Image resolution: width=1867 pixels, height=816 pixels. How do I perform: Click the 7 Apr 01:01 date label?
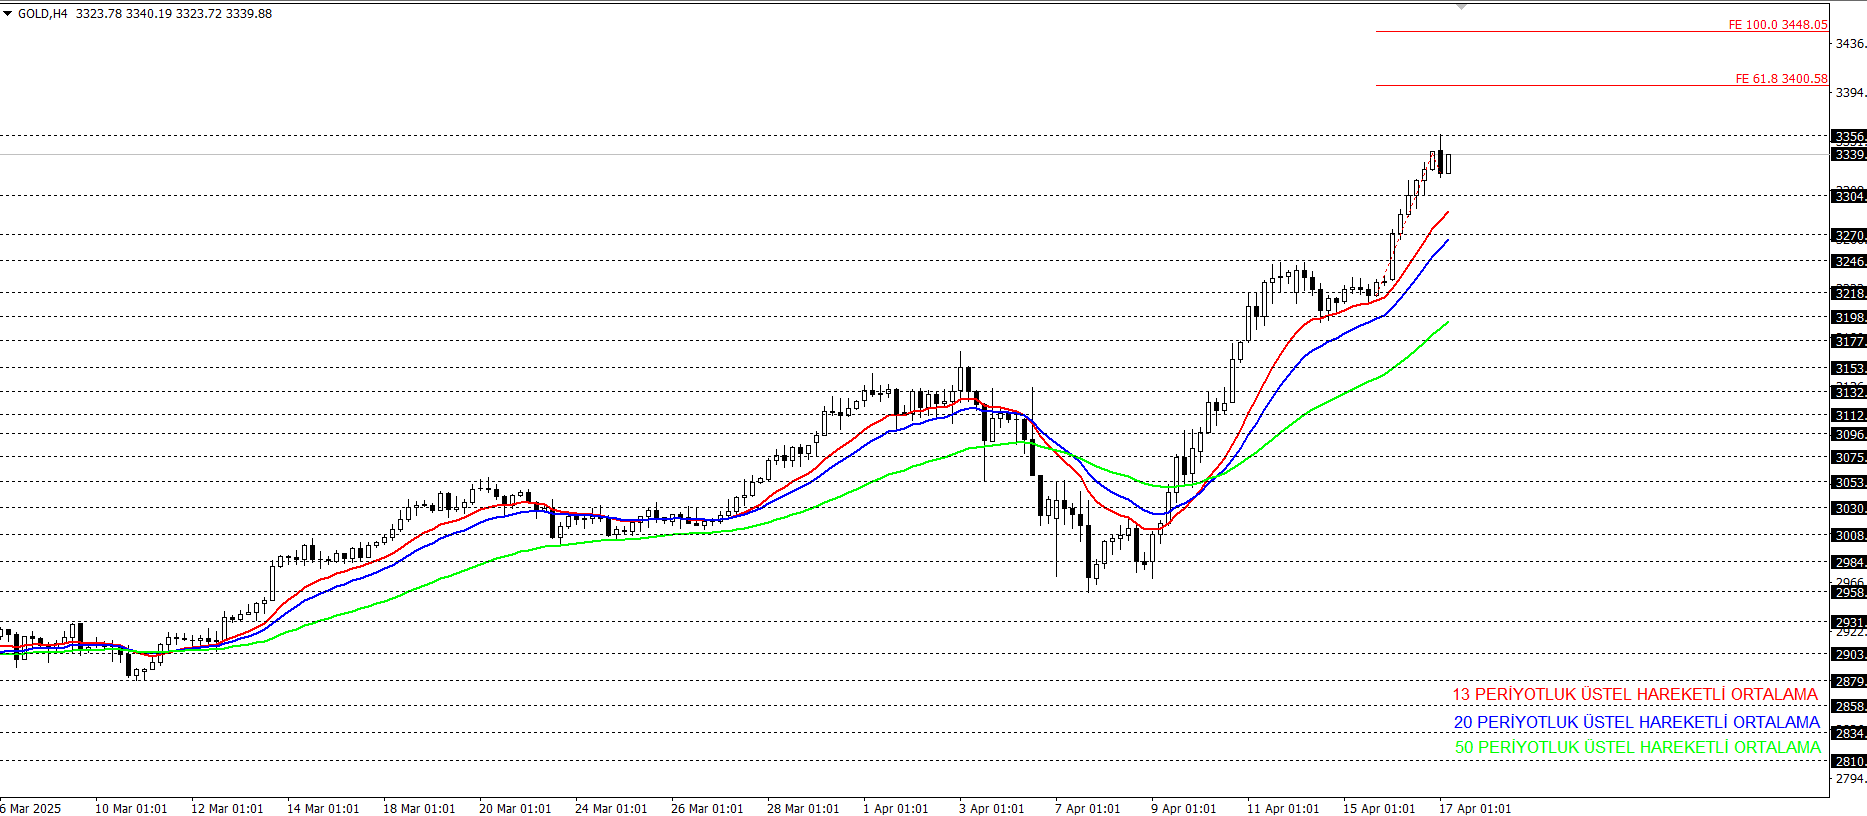1087,808
